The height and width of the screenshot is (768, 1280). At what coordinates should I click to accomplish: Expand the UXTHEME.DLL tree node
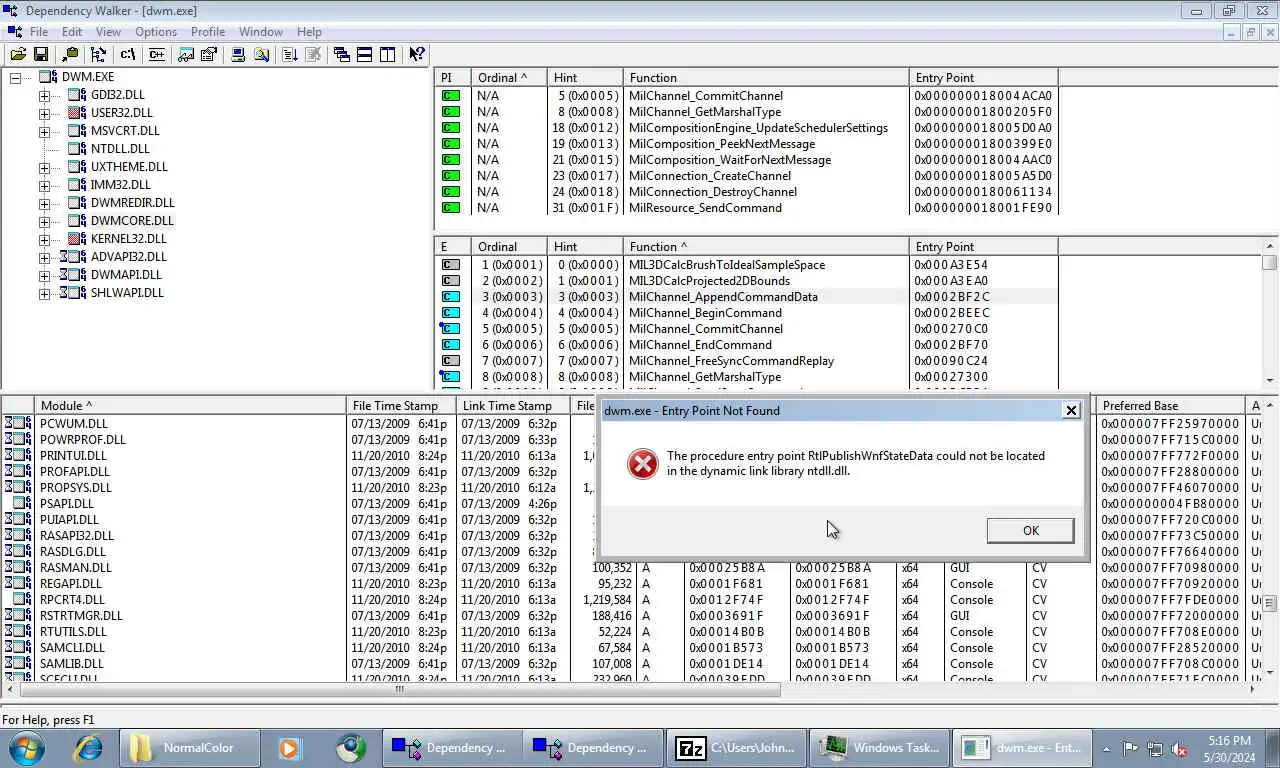pos(44,168)
